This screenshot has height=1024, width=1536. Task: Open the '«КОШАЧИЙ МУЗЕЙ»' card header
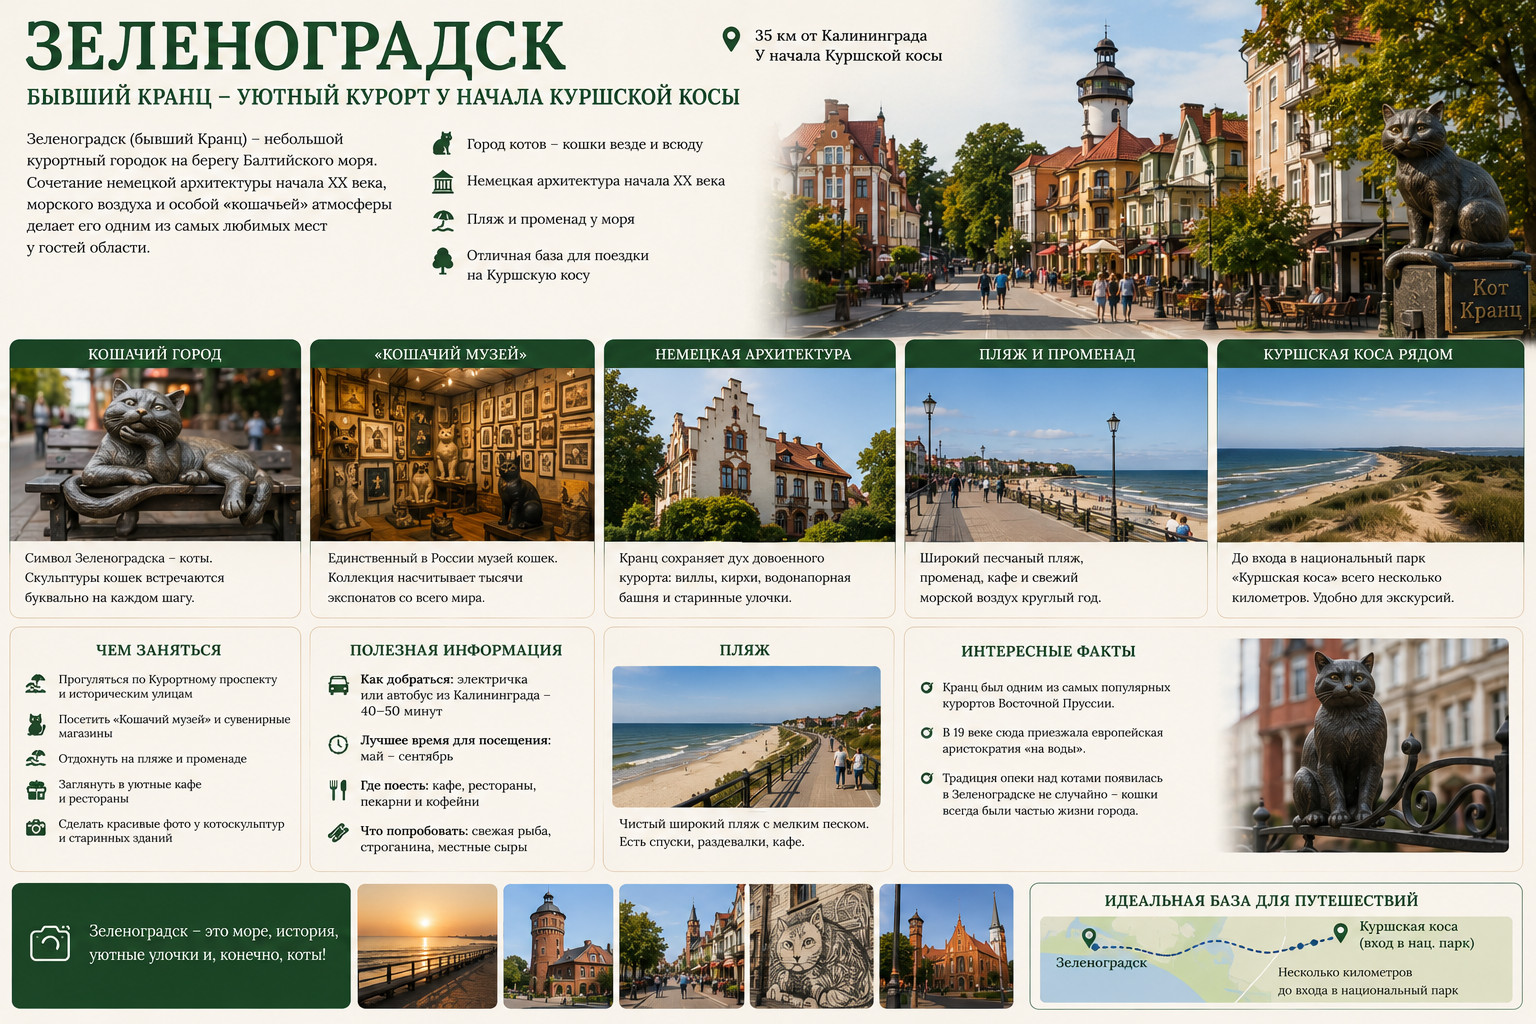point(451,354)
